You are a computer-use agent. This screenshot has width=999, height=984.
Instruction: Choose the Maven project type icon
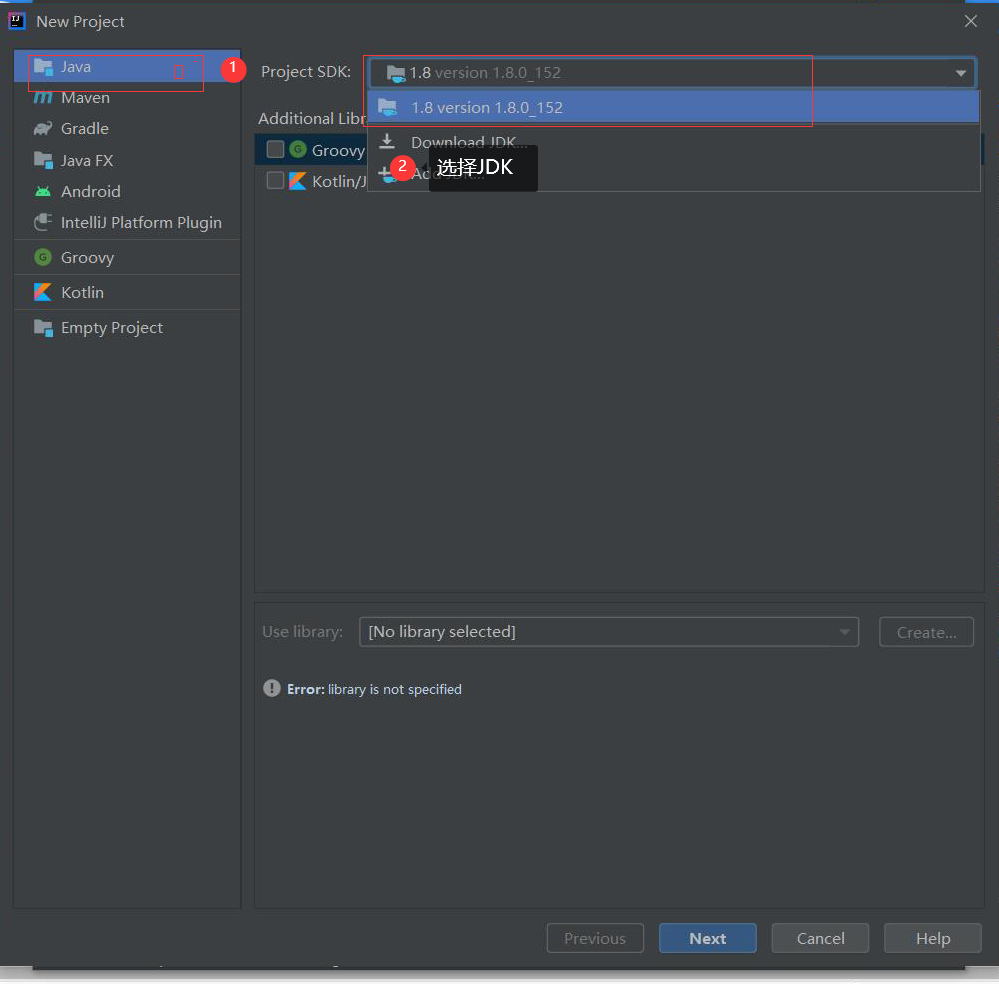(43, 98)
